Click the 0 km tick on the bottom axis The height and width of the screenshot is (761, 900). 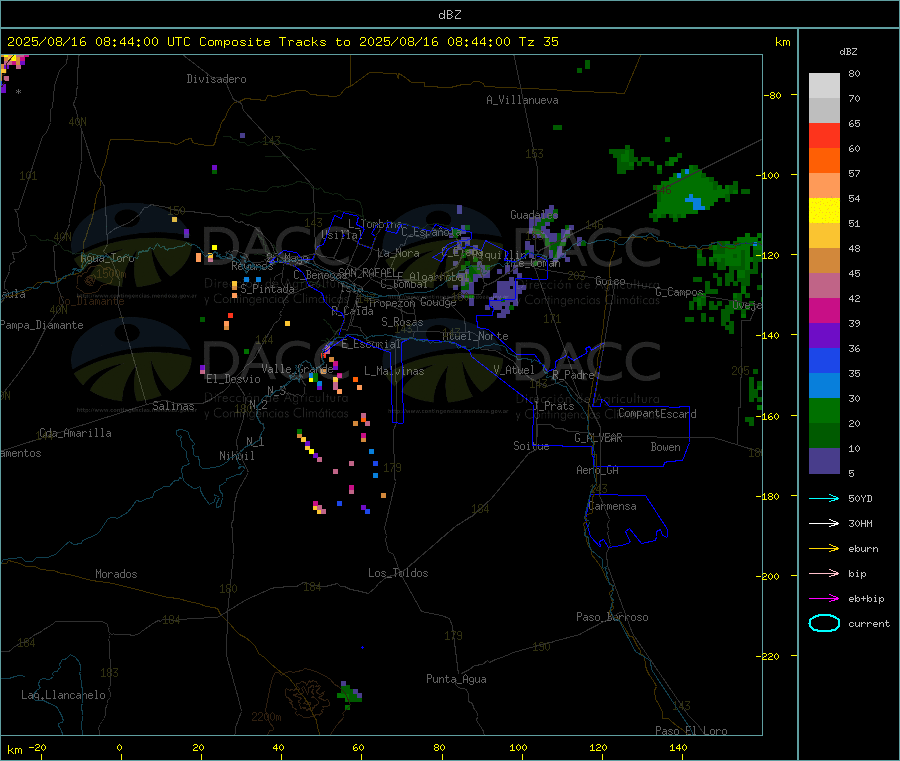point(119,747)
